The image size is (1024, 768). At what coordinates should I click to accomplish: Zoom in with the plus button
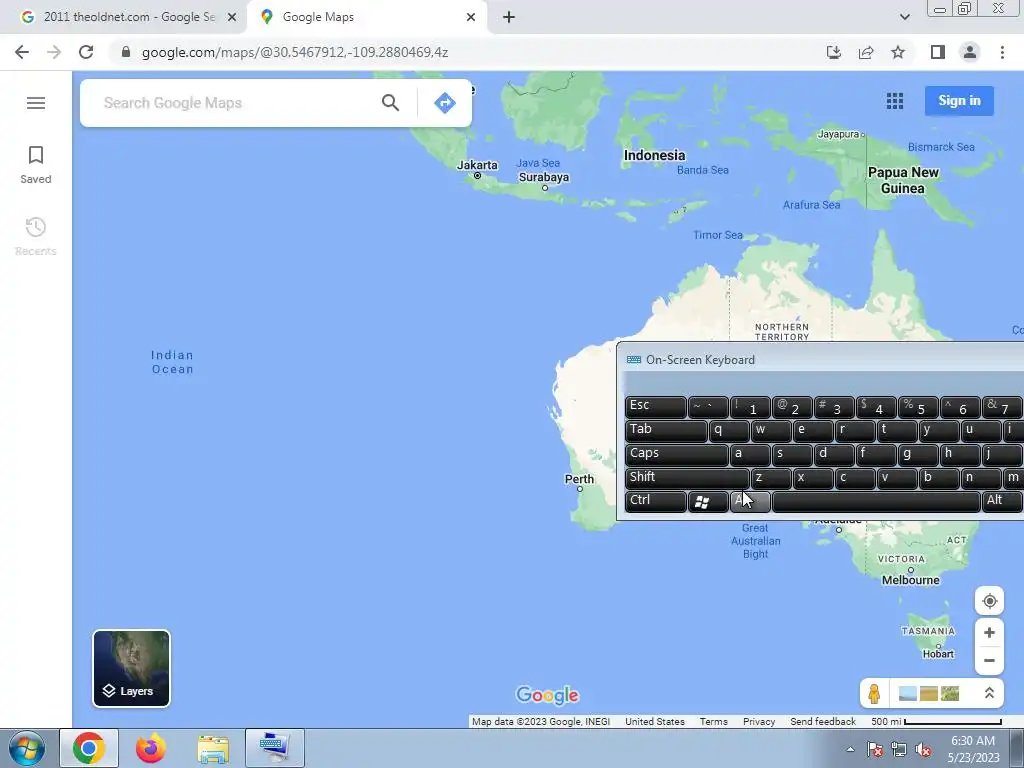coord(989,633)
